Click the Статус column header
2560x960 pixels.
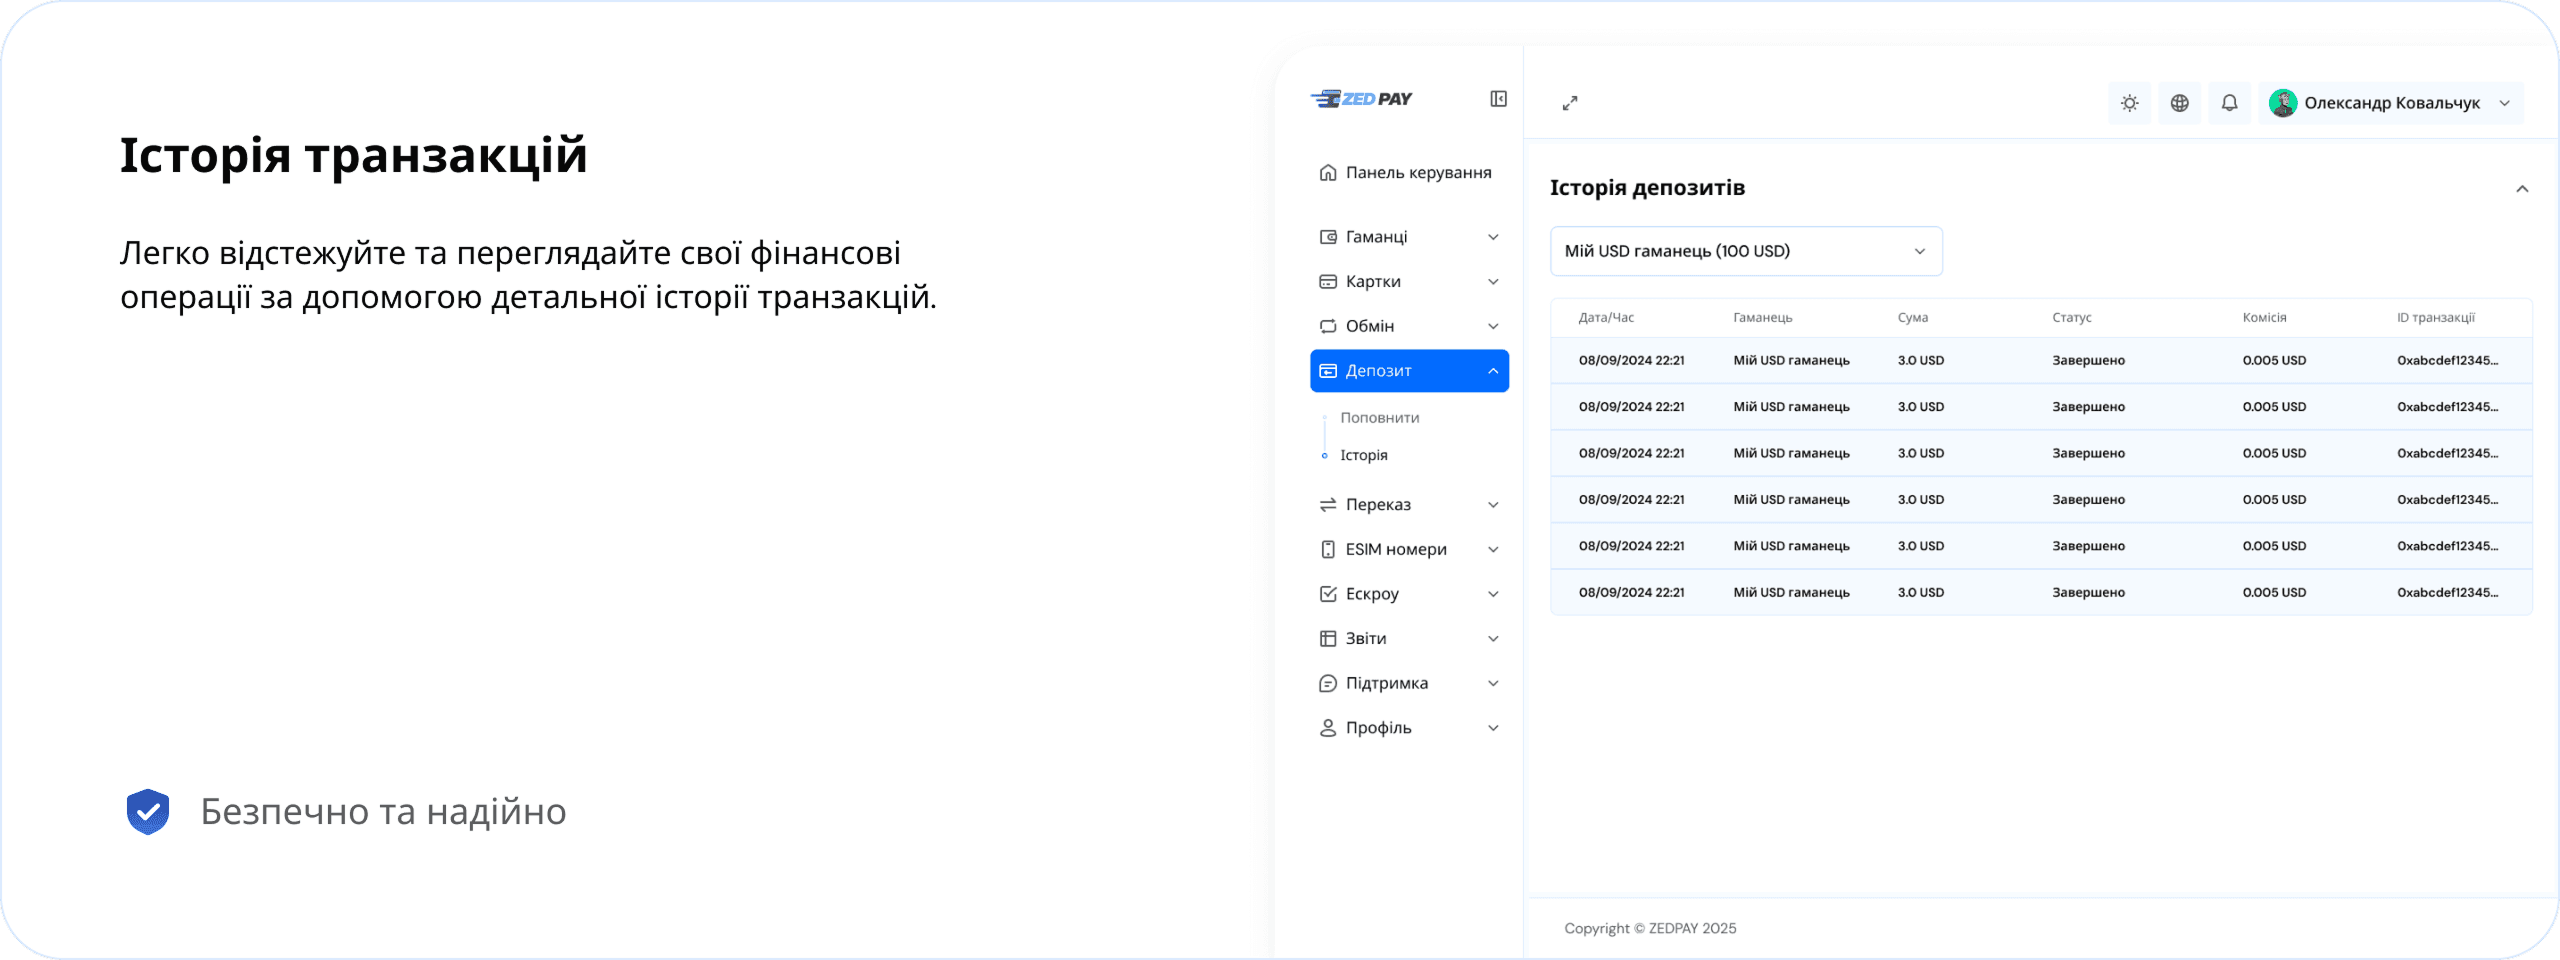click(x=2071, y=318)
